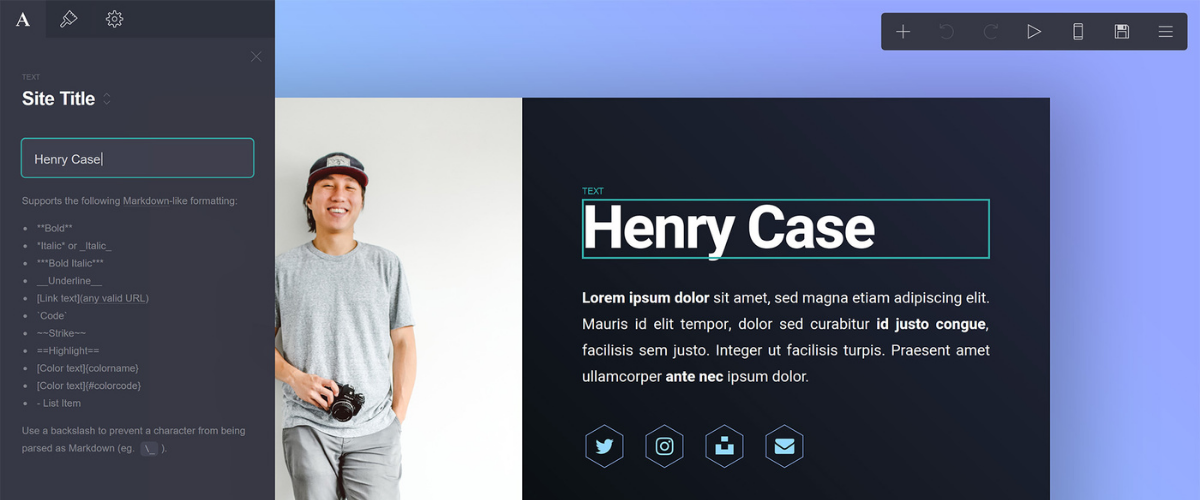Save the site with the floppy disk icon
The image size is (1200, 500).
tap(1122, 32)
